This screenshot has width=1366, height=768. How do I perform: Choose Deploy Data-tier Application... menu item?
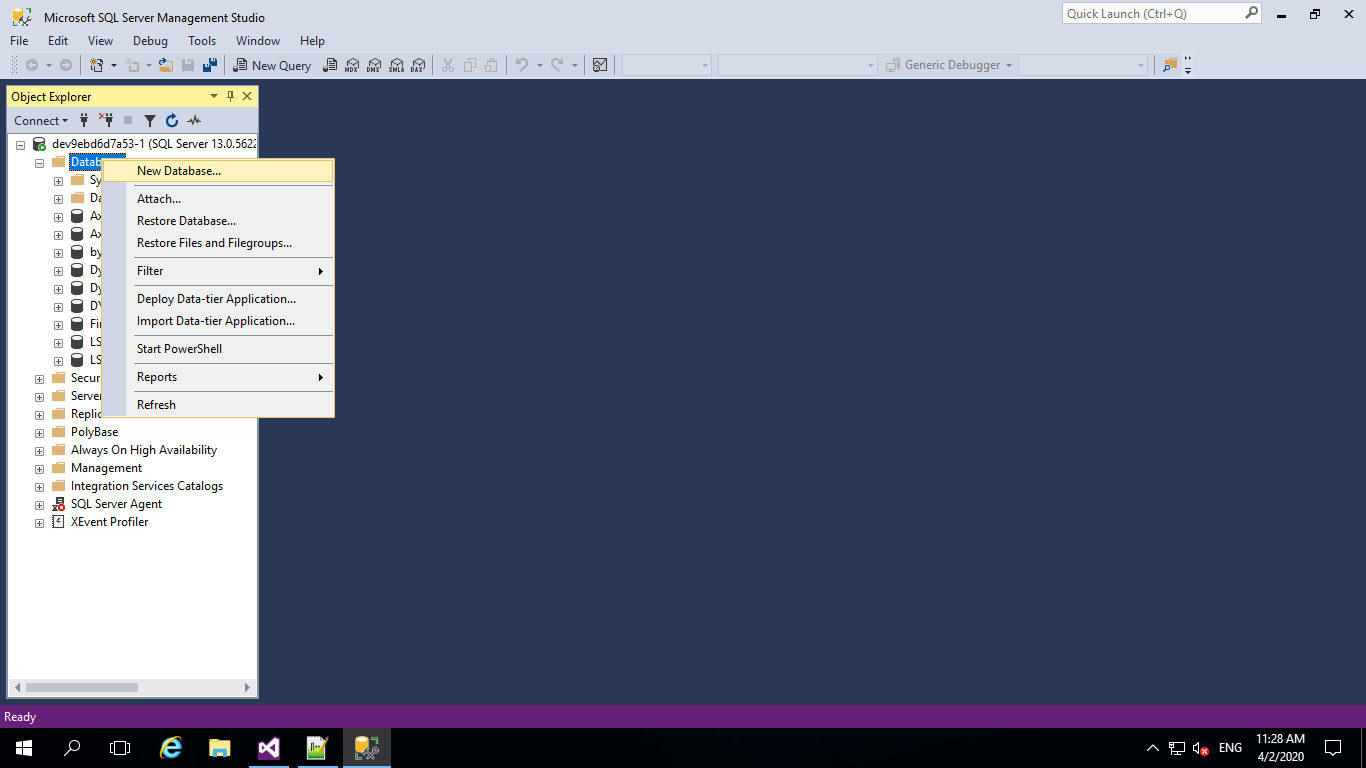tap(218, 299)
